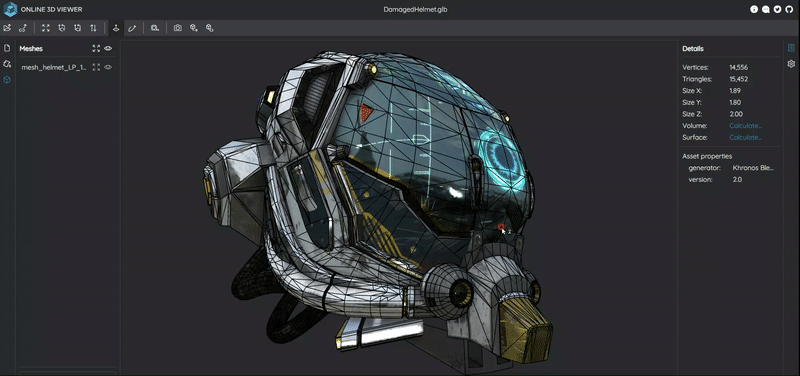Screen dimensions: 800x376
Task: Create a snapshot with camera icon
Action: click(x=178, y=28)
